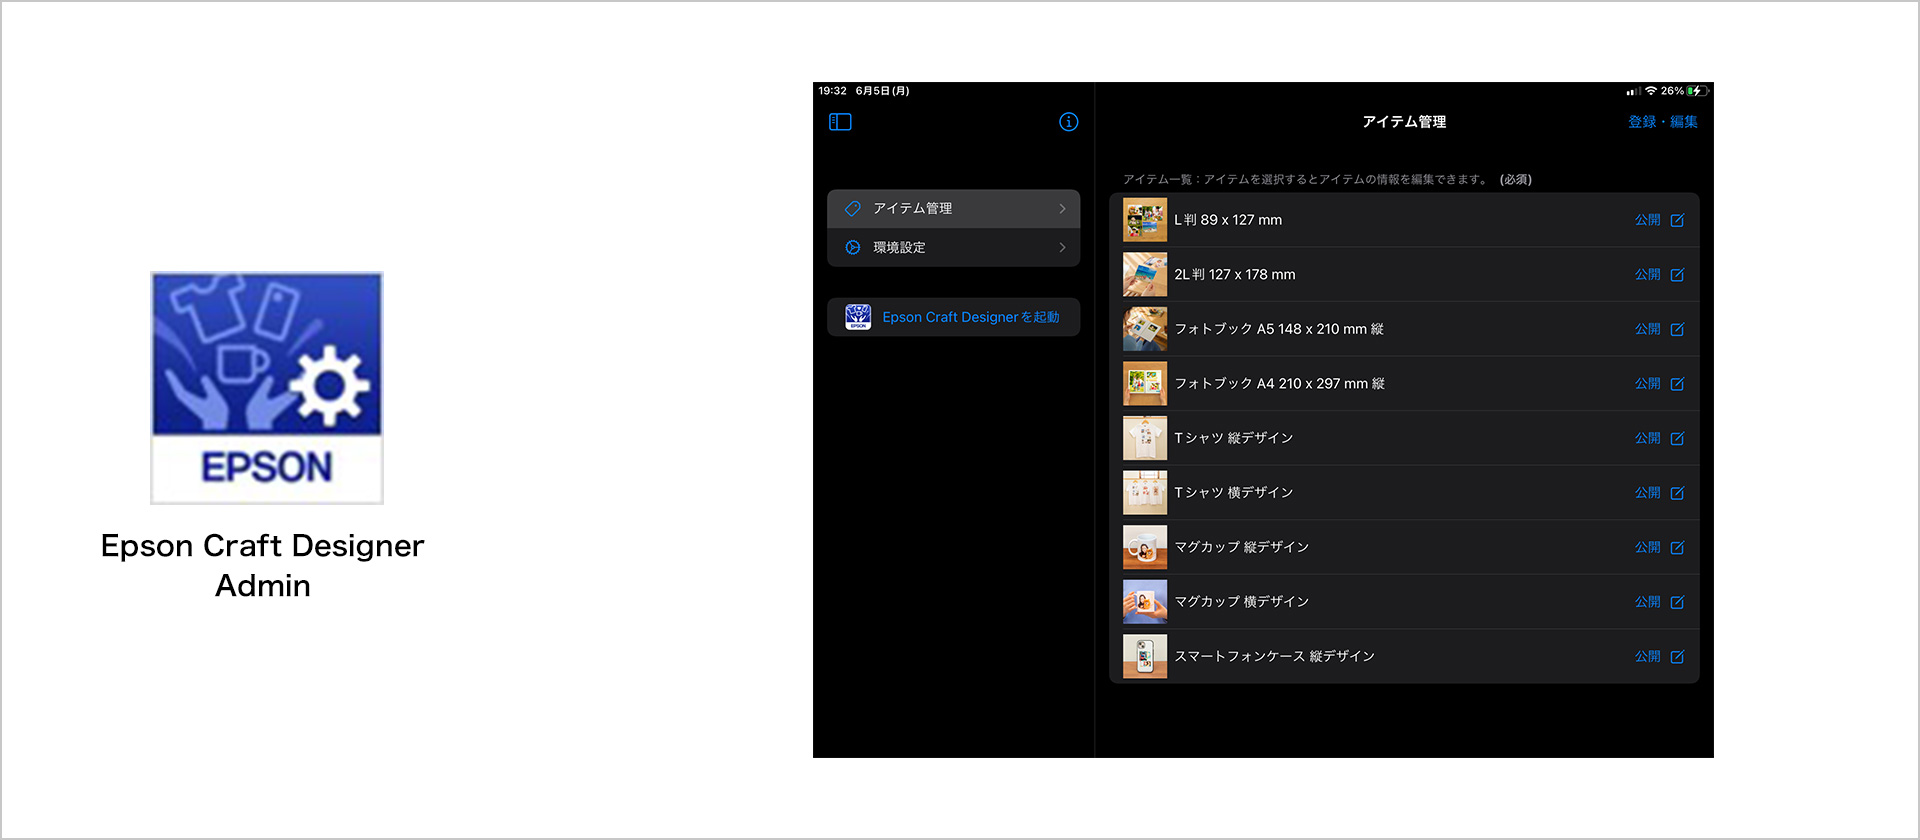Check the battery status indicator
Screen dimensions: 1920x840
point(1695,91)
